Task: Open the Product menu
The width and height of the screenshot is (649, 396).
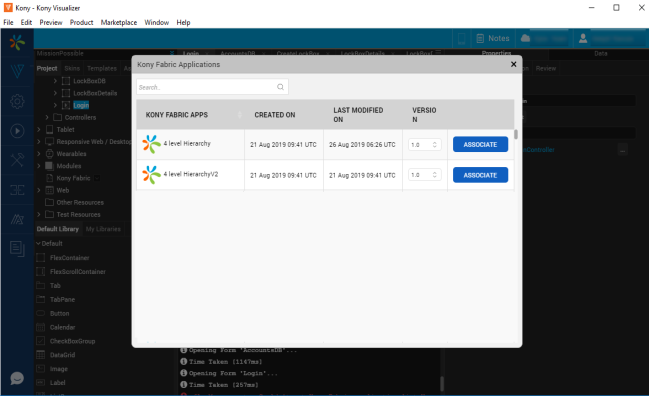Action: click(x=82, y=22)
